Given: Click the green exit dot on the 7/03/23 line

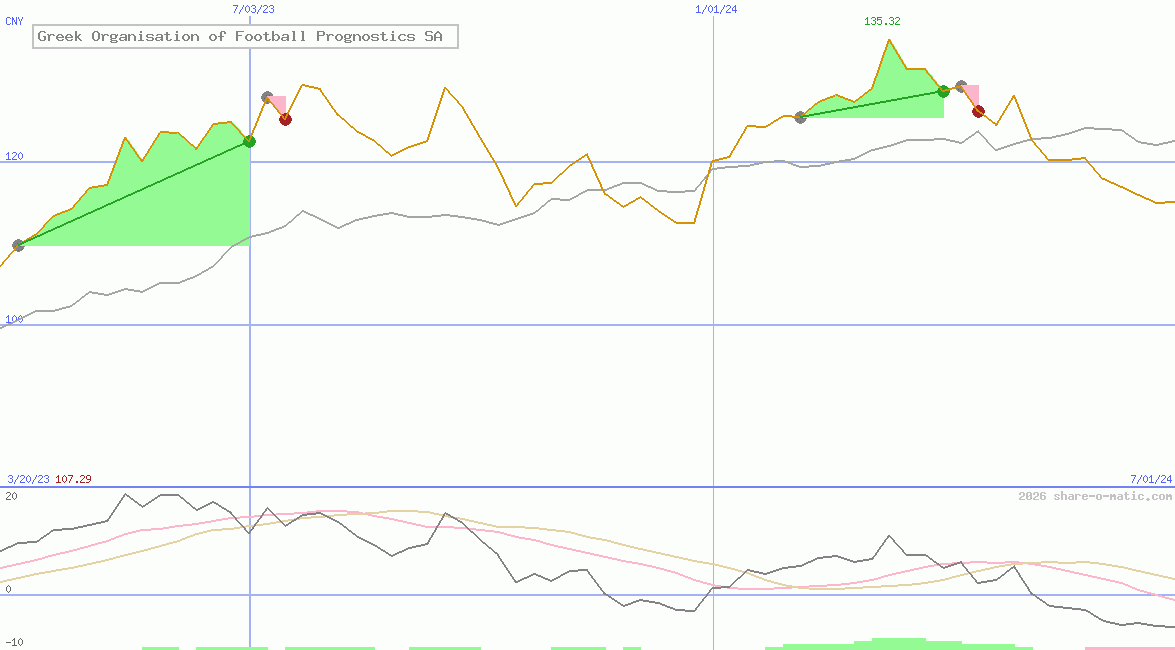Looking at the screenshot, I should 249,141.
